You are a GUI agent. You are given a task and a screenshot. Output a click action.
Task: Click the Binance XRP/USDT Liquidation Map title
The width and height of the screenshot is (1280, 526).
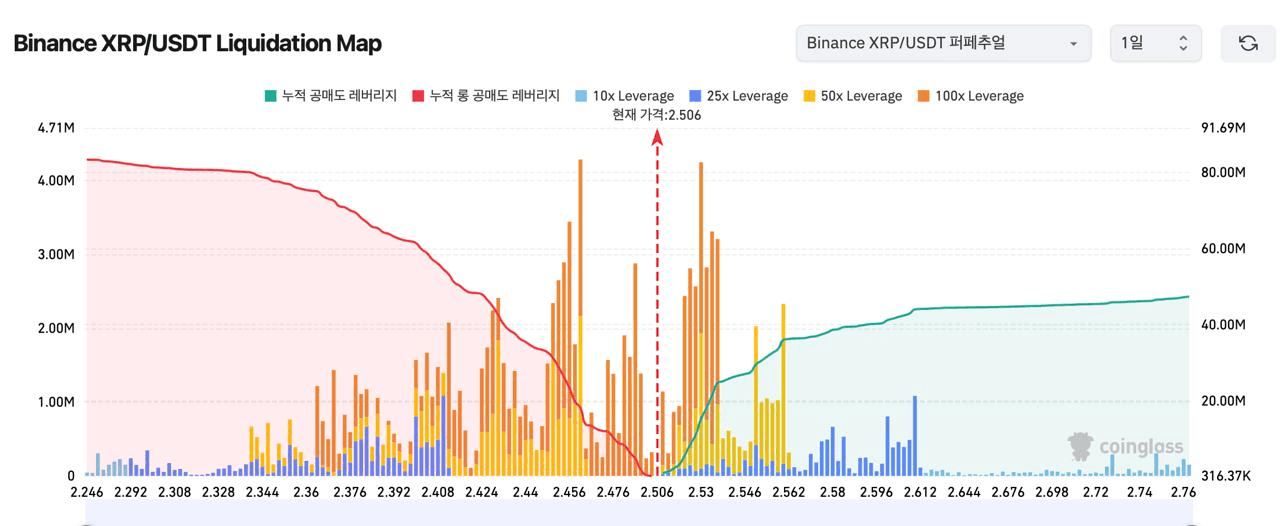click(197, 44)
